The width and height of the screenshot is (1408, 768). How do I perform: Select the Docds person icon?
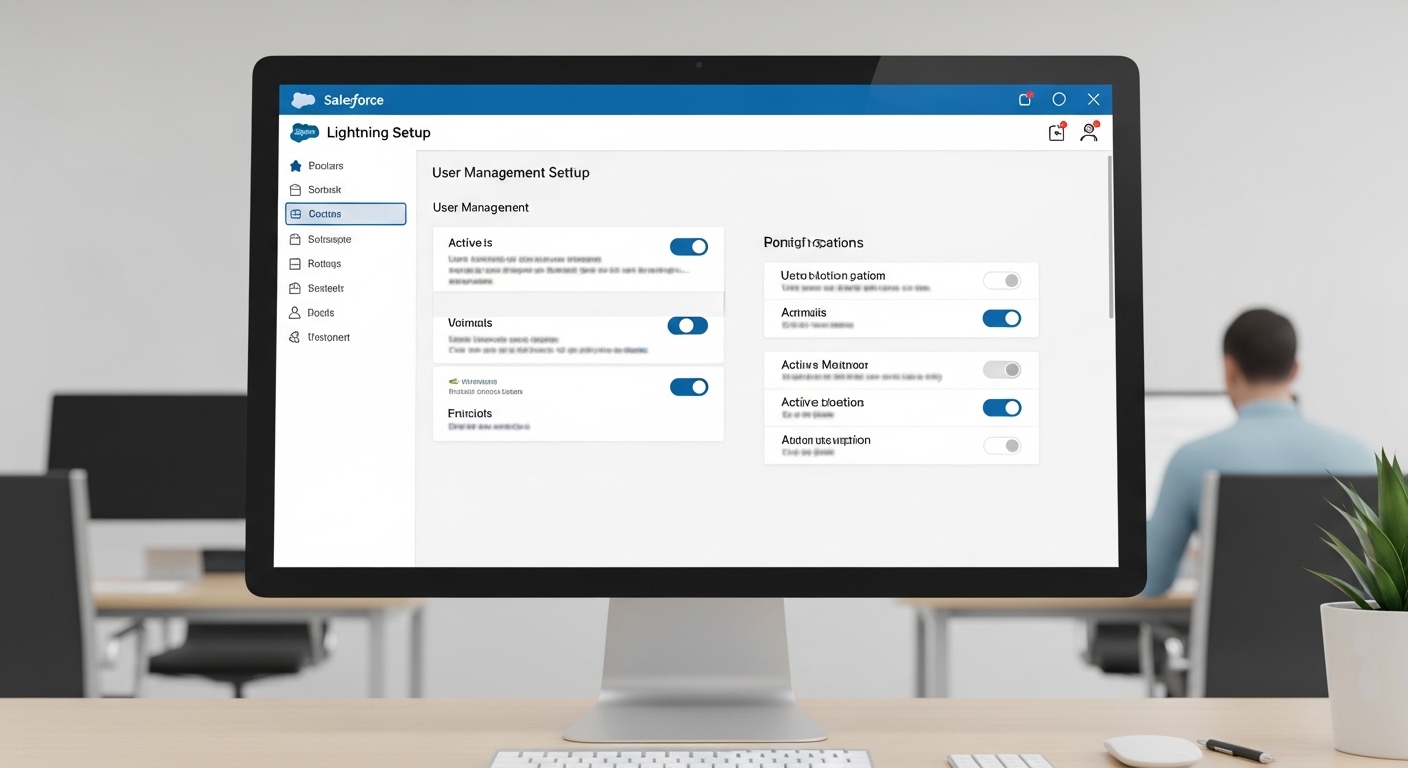point(297,312)
